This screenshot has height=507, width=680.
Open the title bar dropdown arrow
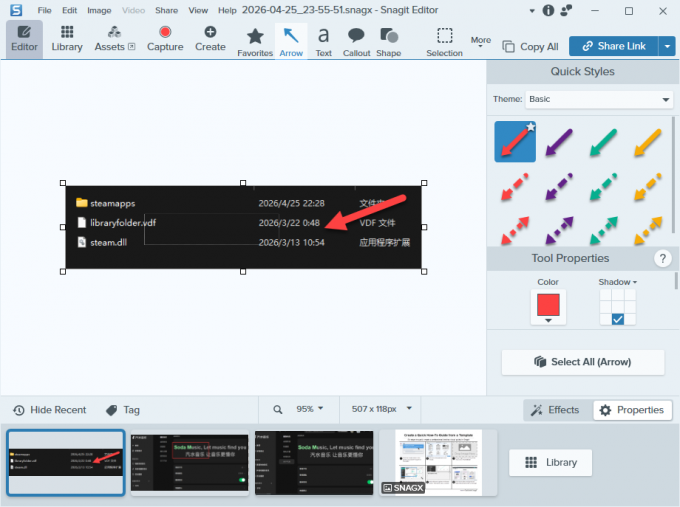click(532, 11)
